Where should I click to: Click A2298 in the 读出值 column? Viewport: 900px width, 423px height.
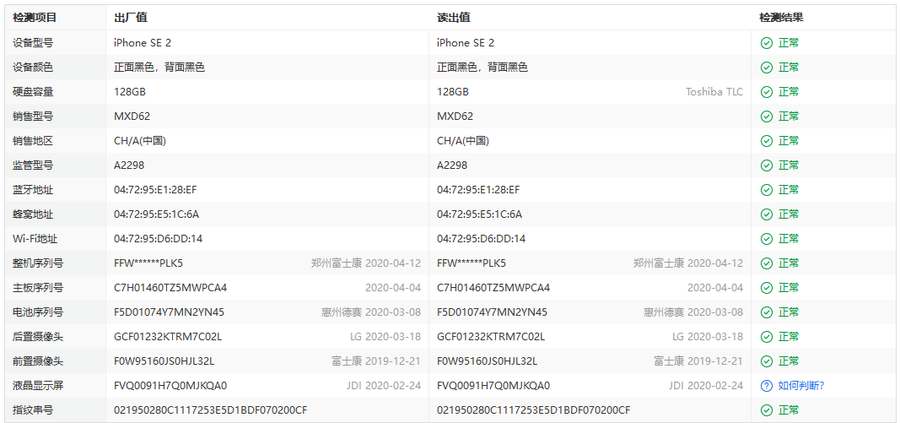click(452, 165)
